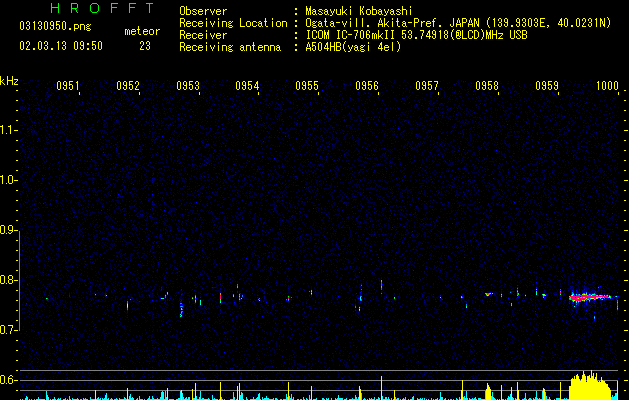Click the Receiver label

click(203, 35)
